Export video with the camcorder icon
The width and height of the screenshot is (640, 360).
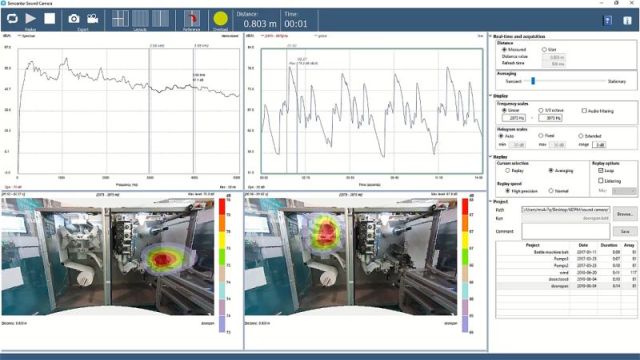tap(93, 19)
